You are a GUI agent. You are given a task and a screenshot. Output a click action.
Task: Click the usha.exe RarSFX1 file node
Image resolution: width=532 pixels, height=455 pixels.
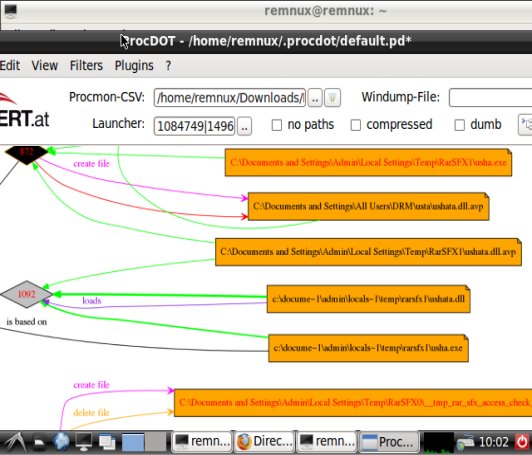(x=368, y=163)
